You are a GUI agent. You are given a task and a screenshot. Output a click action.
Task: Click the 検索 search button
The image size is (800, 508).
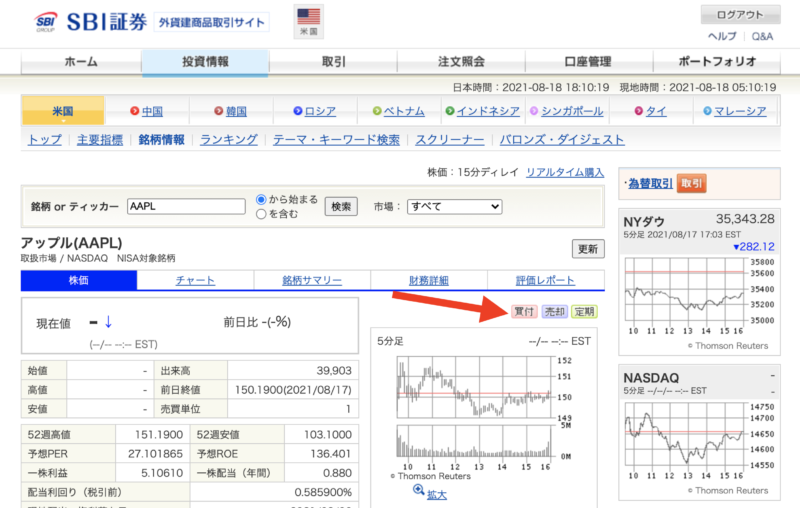pyautogui.click(x=341, y=207)
